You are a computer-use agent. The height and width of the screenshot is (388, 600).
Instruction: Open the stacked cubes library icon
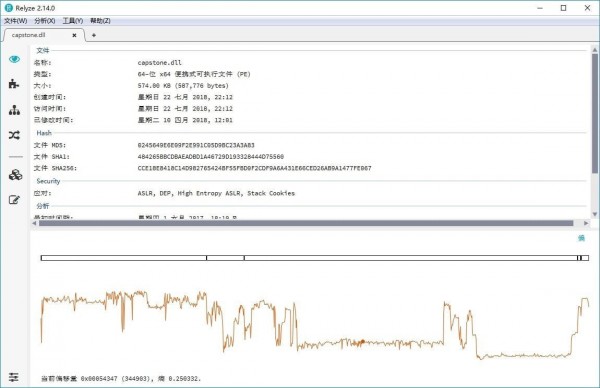[x=15, y=175]
